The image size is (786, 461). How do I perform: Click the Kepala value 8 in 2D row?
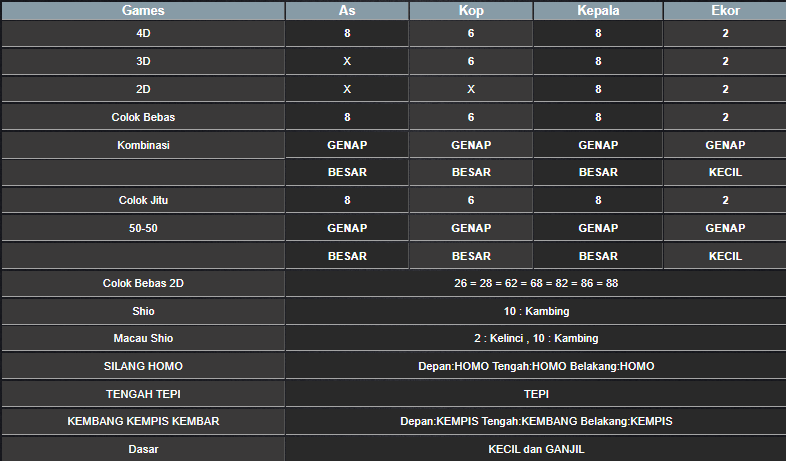coord(598,90)
